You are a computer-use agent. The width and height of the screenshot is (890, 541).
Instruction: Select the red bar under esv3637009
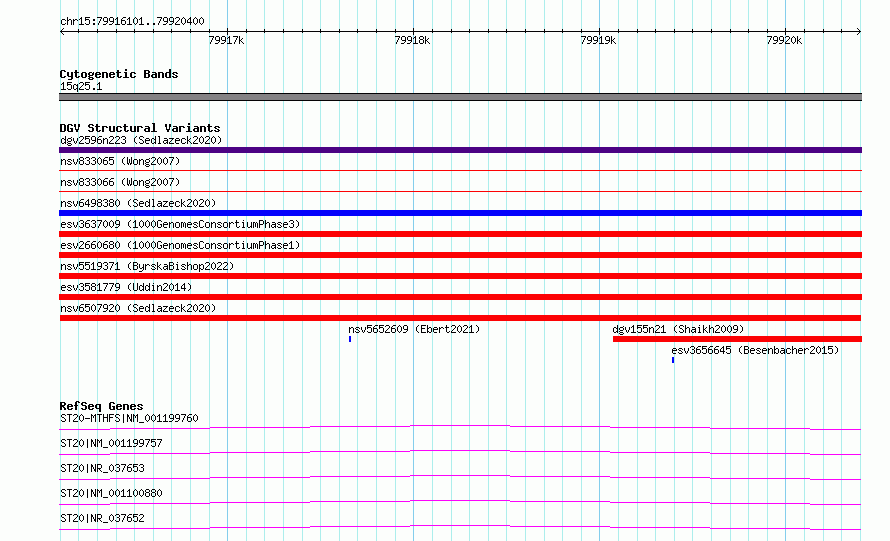point(460,234)
